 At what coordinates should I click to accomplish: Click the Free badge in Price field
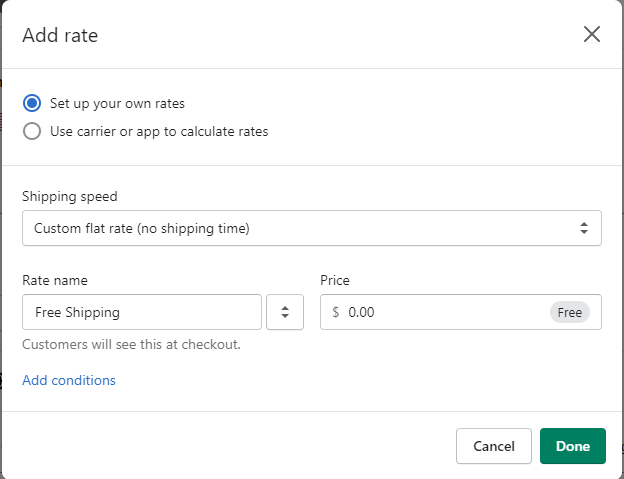point(570,312)
